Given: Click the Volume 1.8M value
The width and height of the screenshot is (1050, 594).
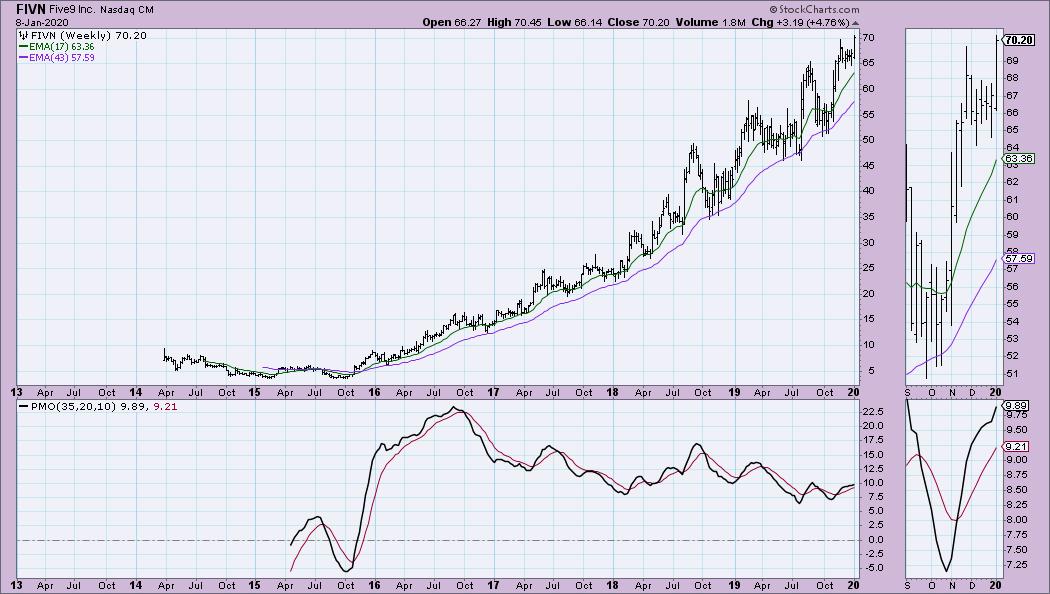Looking at the screenshot, I should coord(710,22).
